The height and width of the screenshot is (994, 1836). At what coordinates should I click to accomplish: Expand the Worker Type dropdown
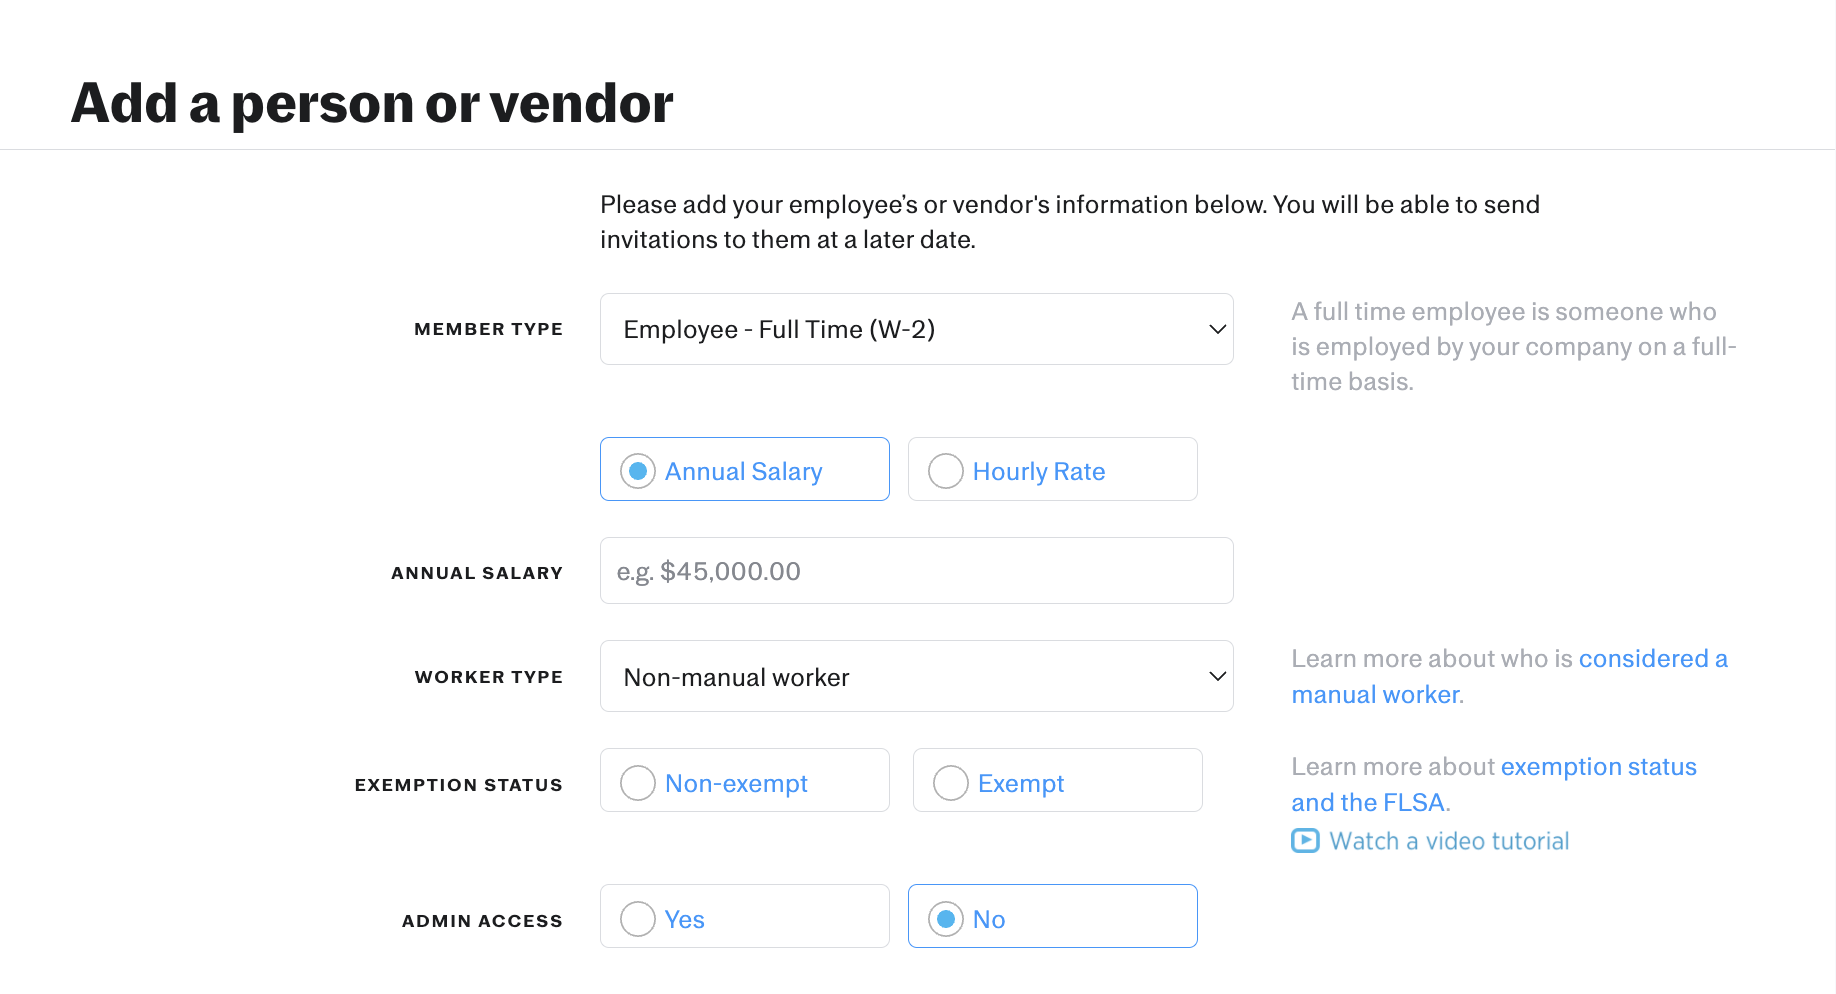(915, 677)
